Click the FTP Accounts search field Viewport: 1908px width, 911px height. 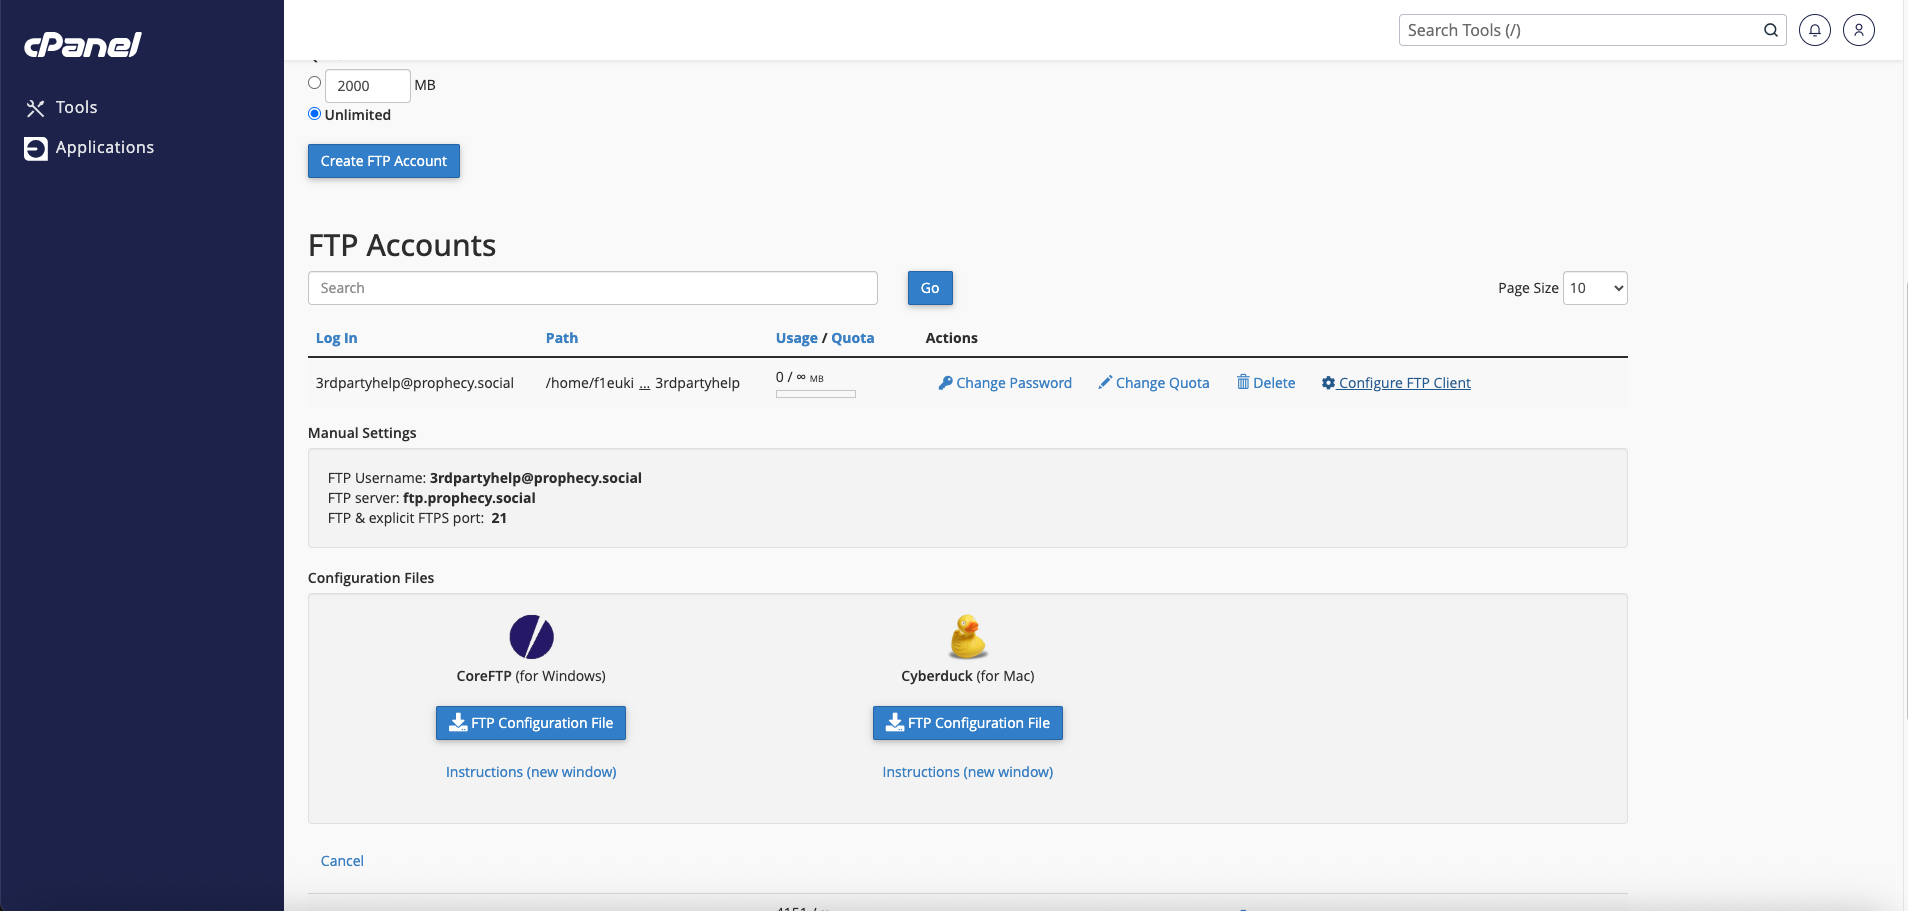tap(592, 288)
